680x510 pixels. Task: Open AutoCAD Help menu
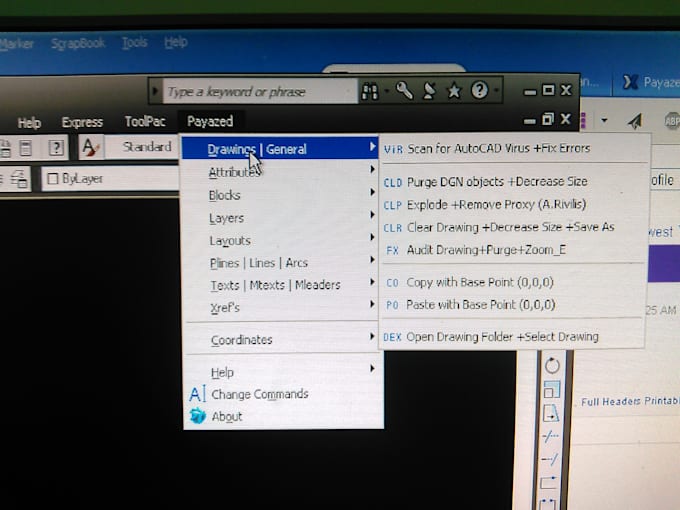[x=29, y=123]
